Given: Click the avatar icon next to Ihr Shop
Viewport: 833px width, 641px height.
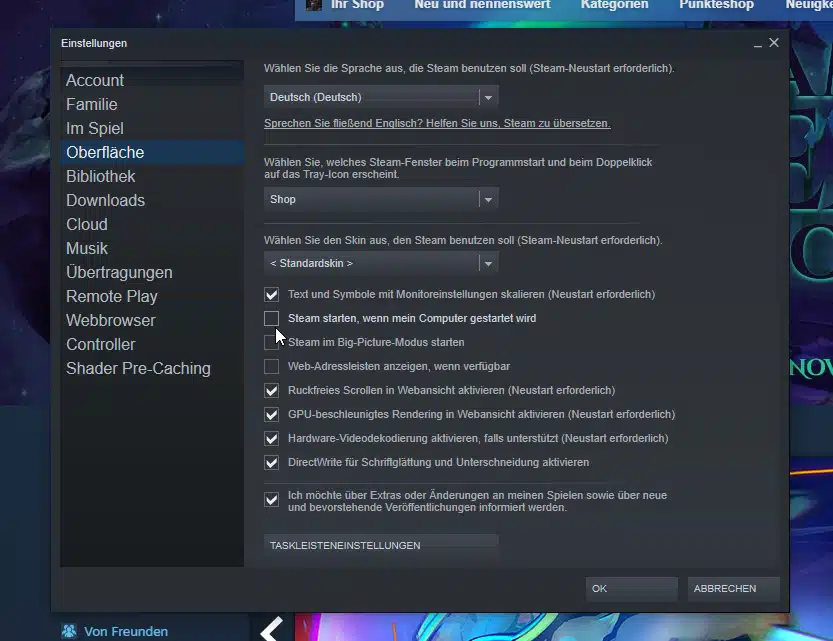Looking at the screenshot, I should pos(313,5).
